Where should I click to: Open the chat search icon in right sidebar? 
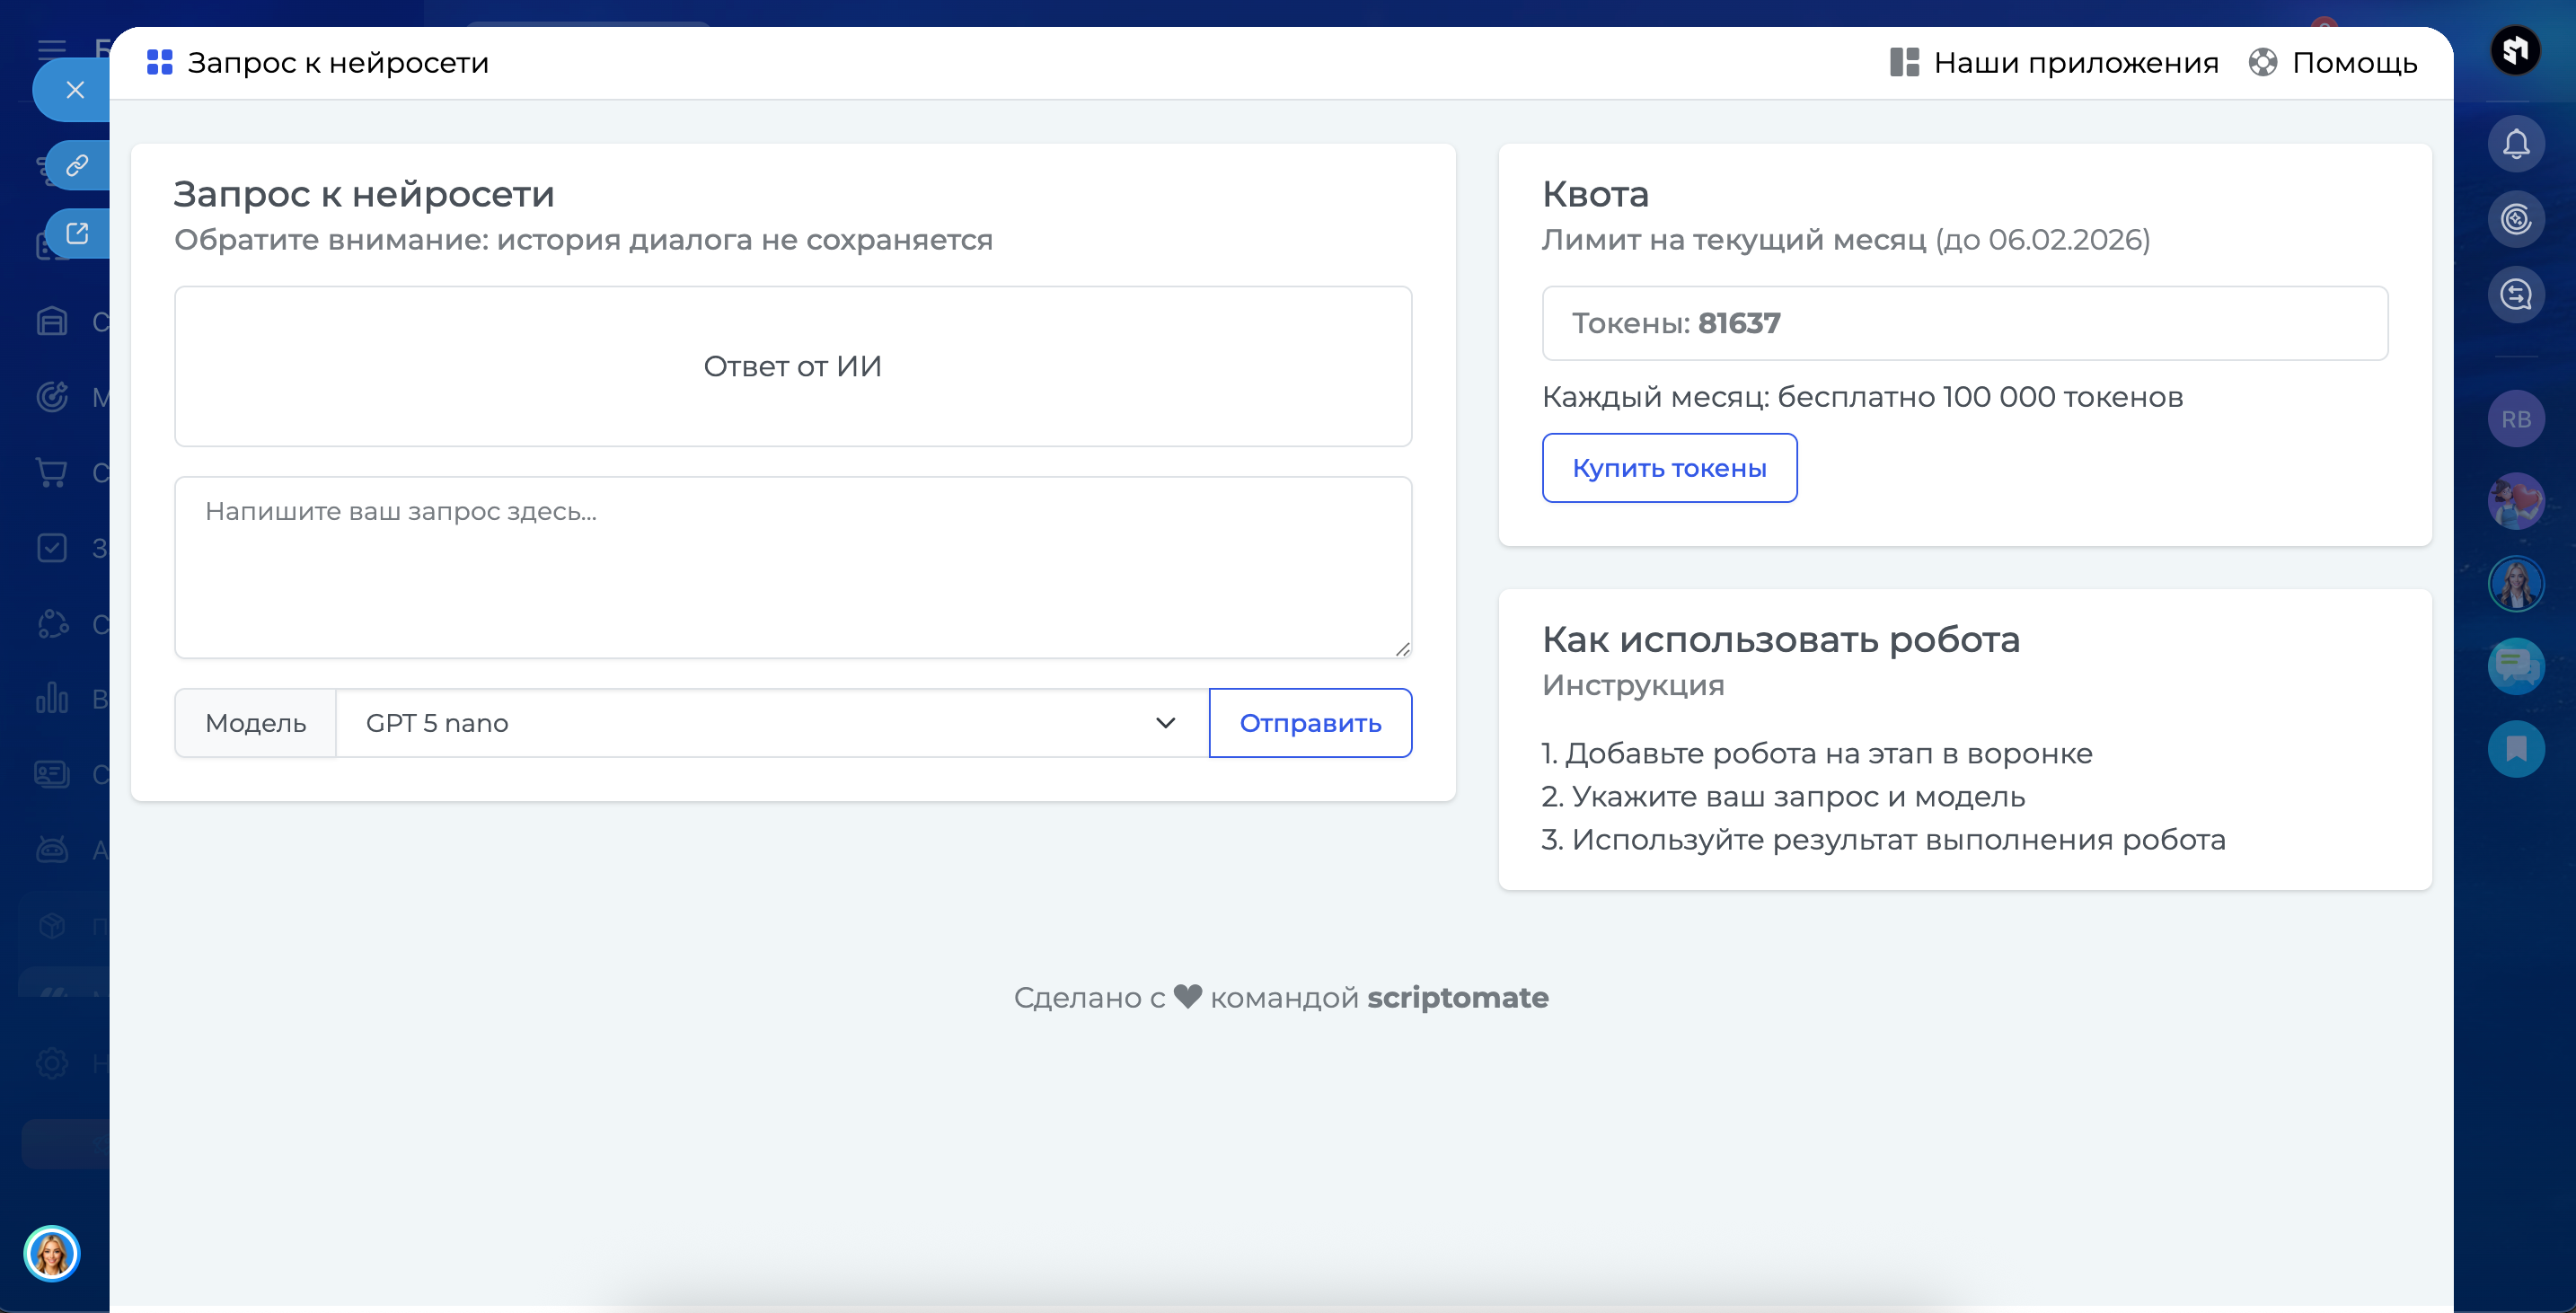point(2515,294)
